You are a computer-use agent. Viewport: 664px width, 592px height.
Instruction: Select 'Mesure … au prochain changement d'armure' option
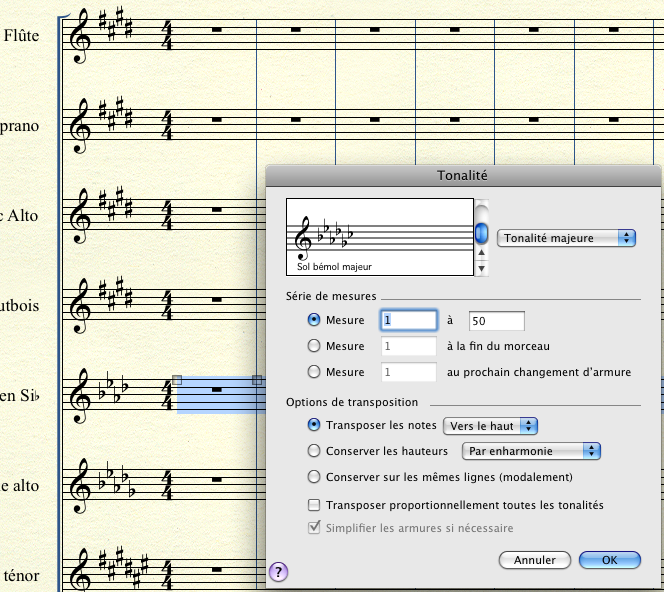[315, 372]
